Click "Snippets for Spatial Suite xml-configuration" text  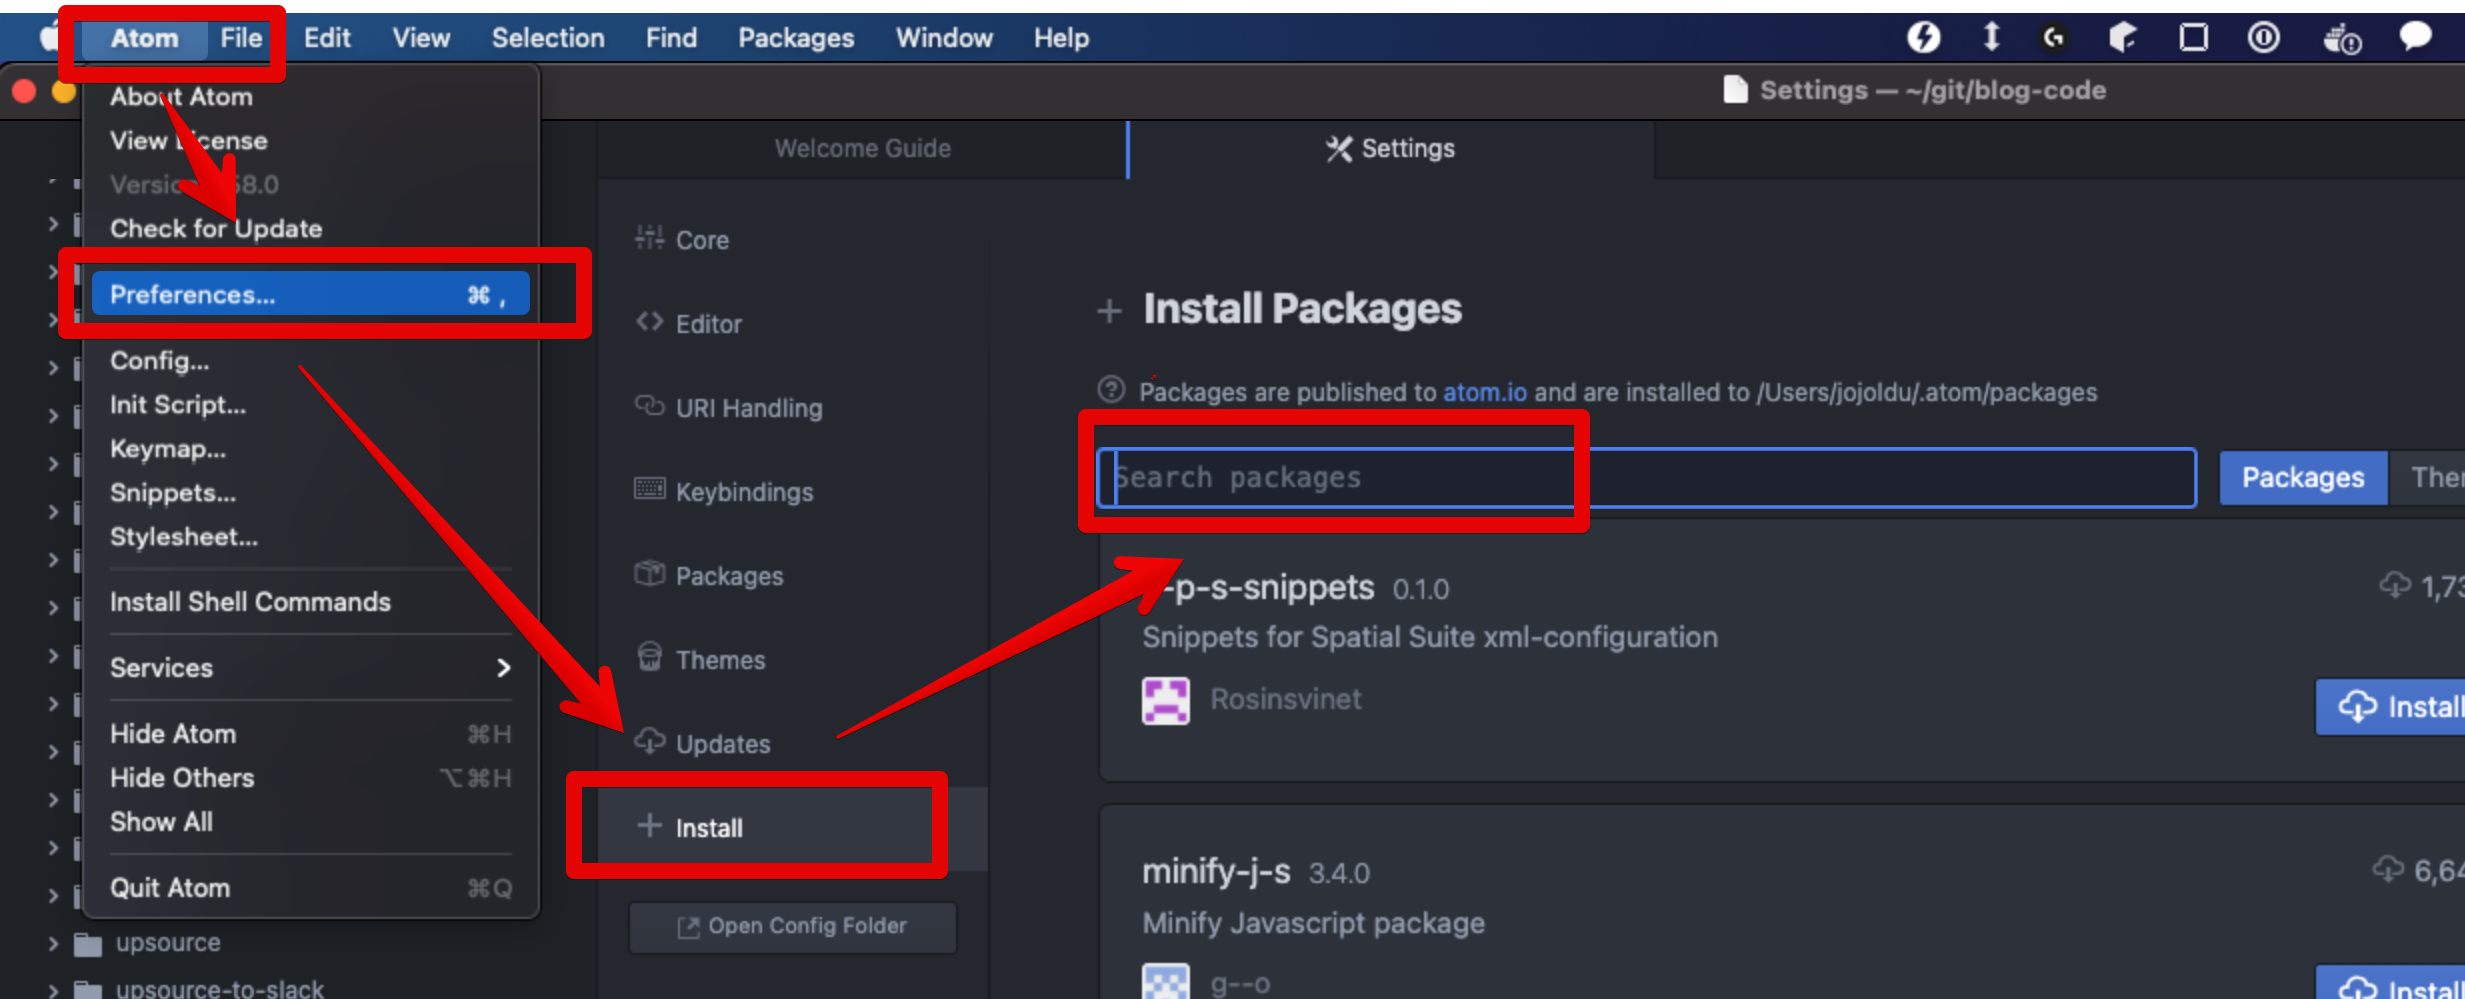coord(1430,637)
